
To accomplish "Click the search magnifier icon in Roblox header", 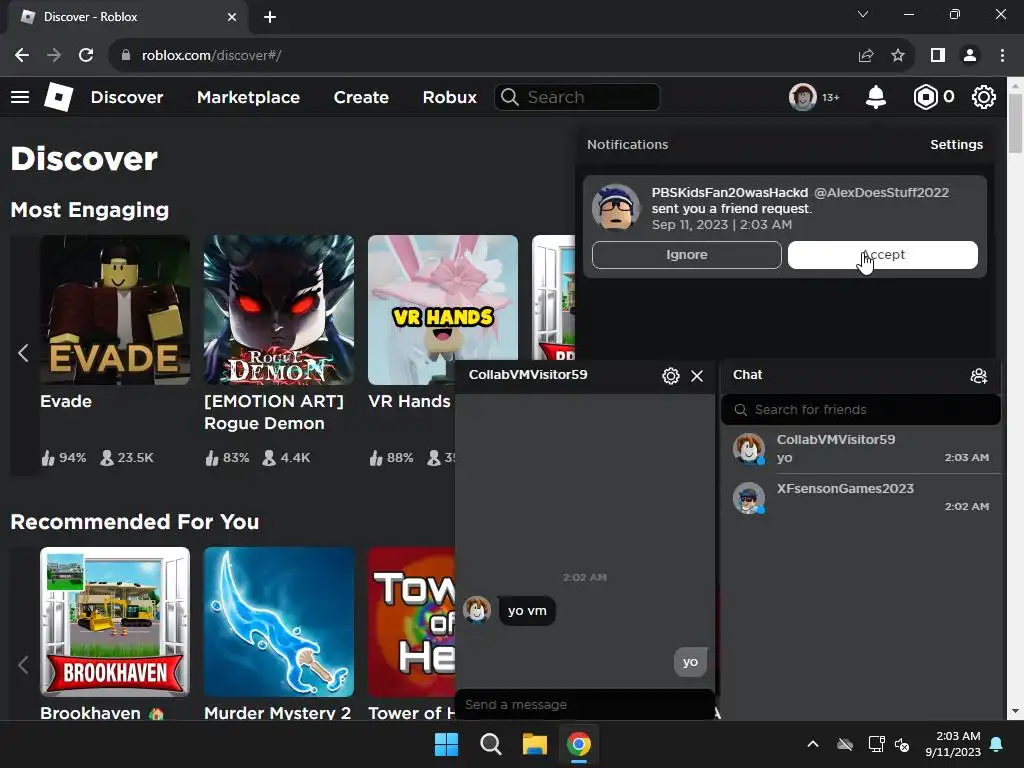I will [510, 97].
